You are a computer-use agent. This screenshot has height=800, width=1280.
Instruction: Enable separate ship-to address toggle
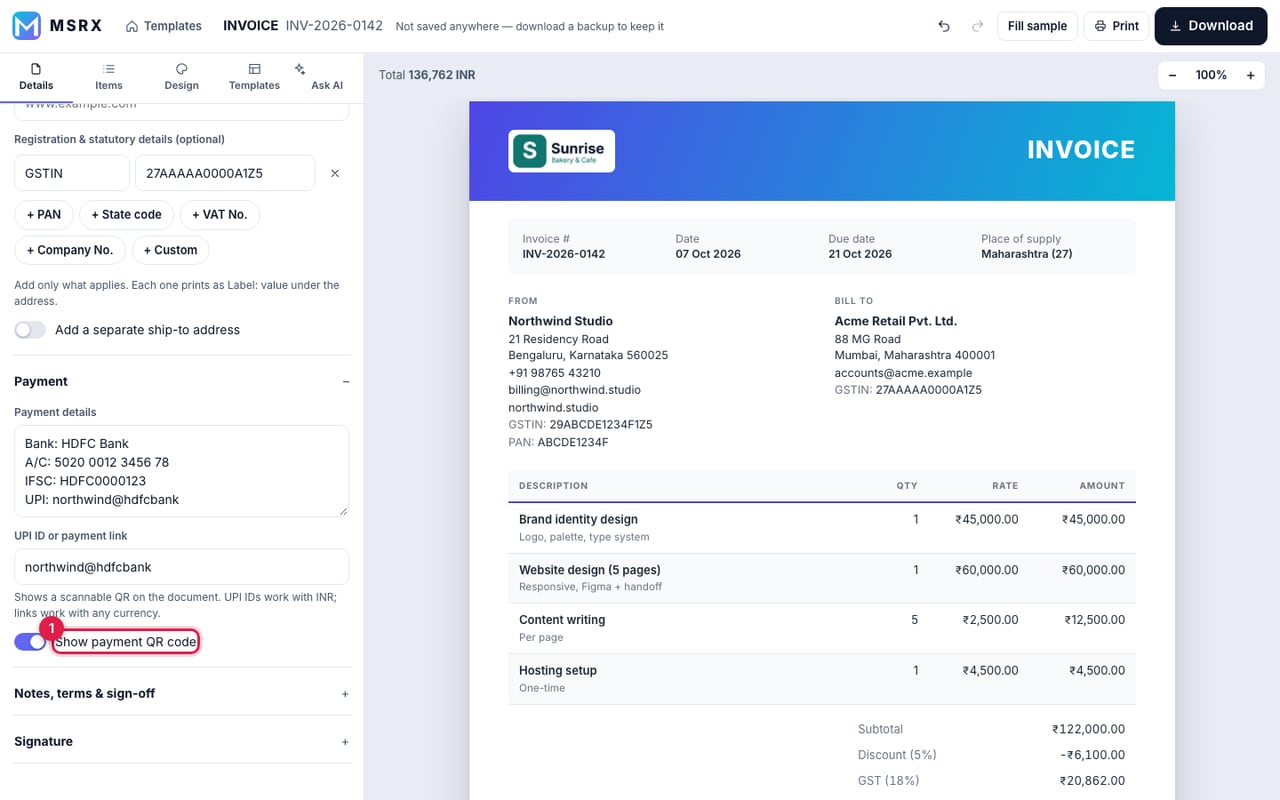(30, 330)
